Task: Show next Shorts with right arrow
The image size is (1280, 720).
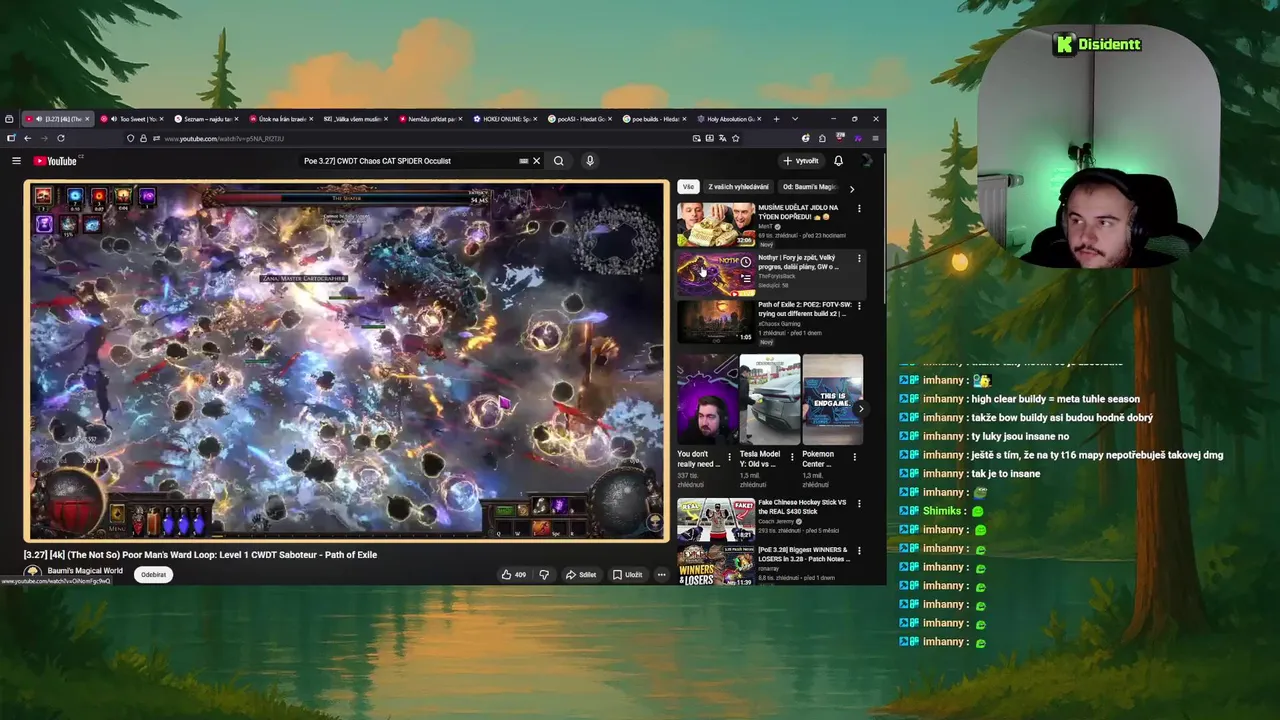Action: coord(860,408)
